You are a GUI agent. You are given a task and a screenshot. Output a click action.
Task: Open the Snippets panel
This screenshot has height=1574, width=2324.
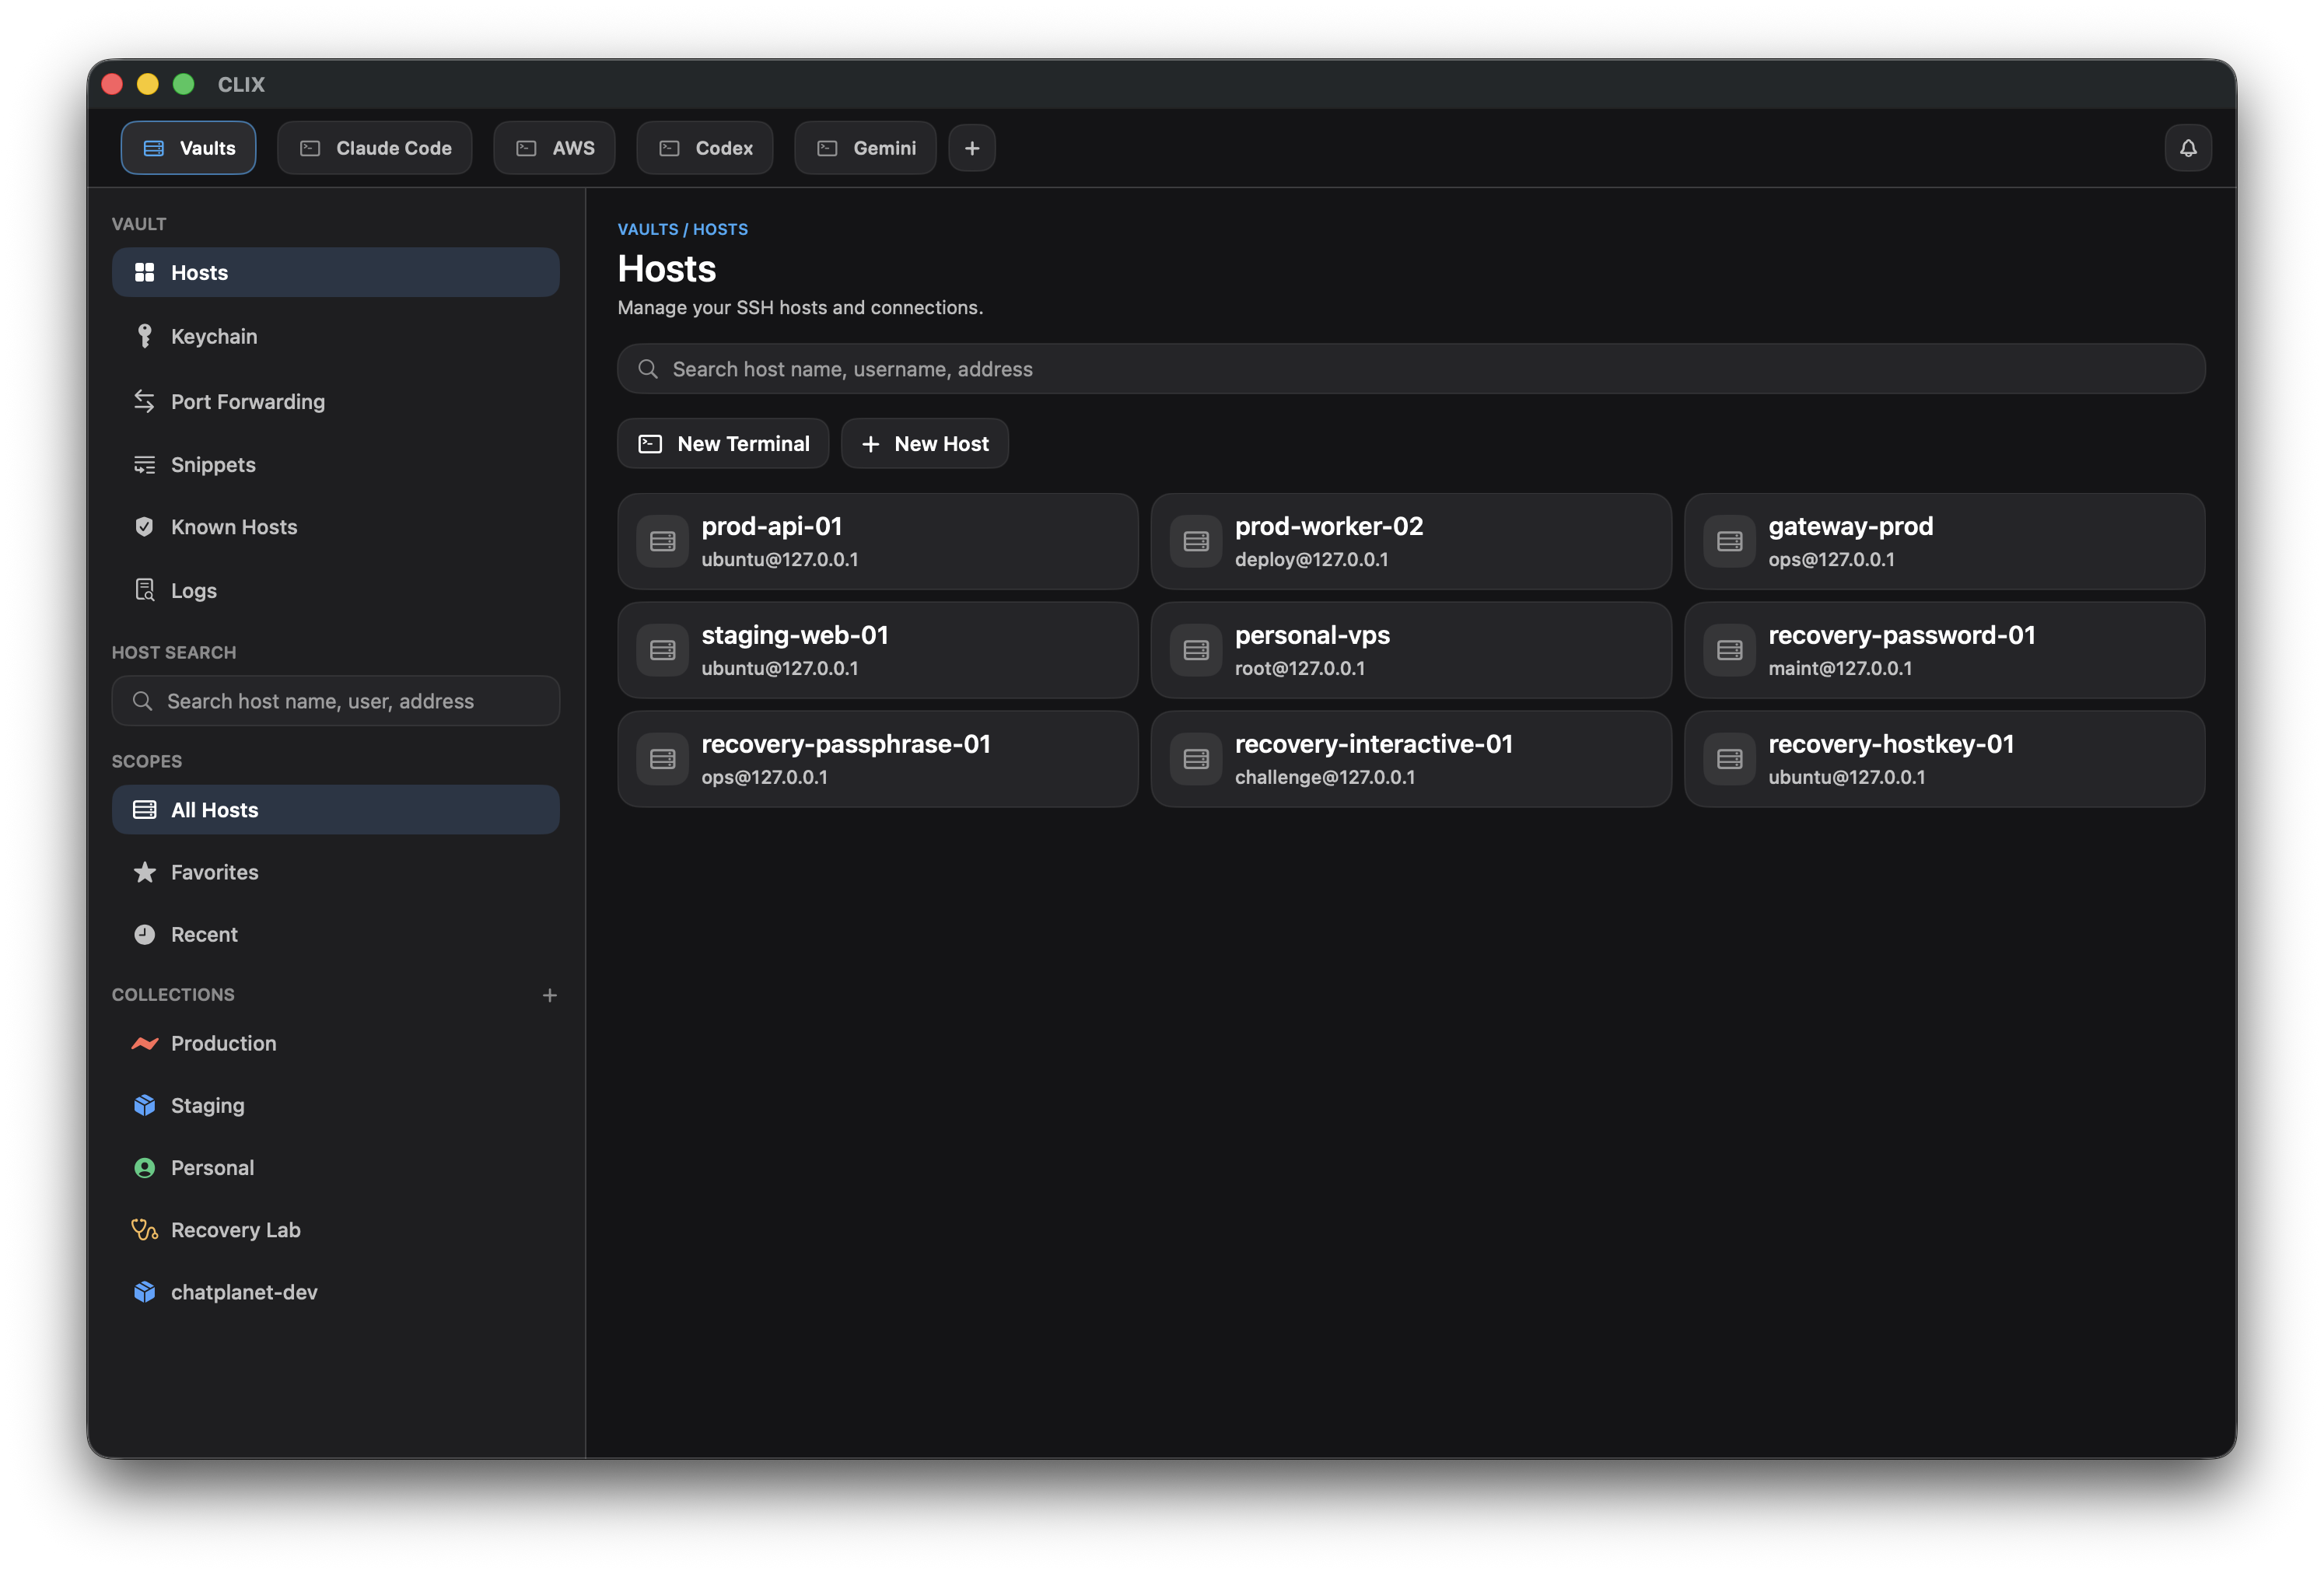click(212, 464)
